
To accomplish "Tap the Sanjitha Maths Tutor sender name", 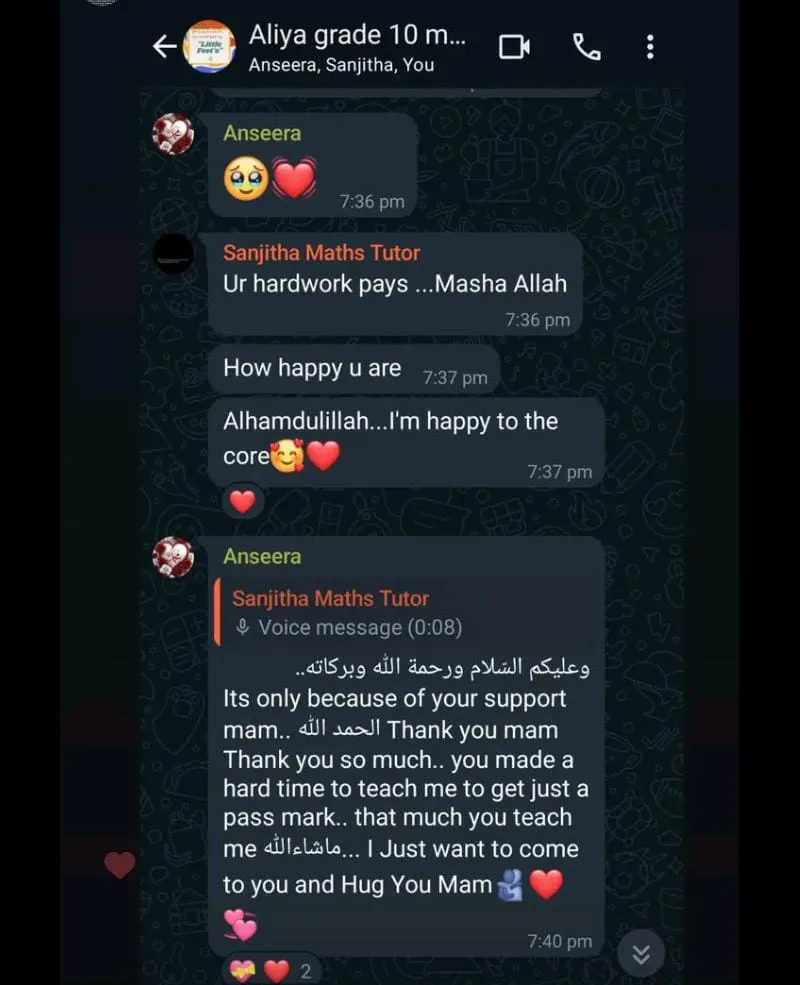I will point(322,253).
